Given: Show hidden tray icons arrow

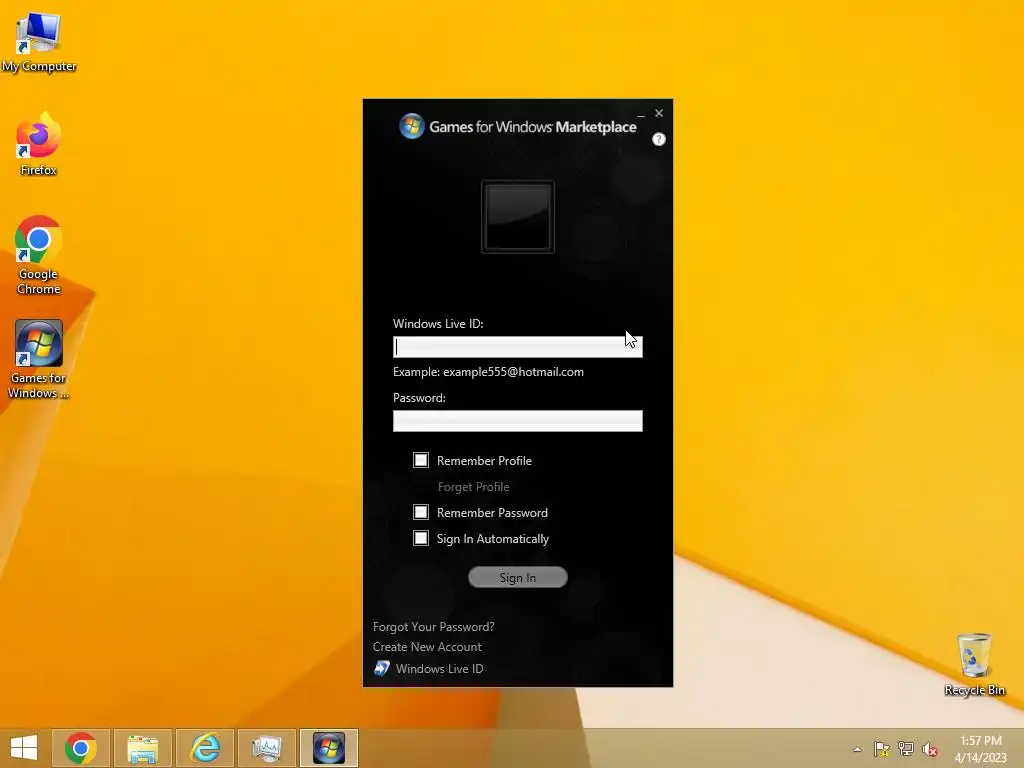Looking at the screenshot, I should [x=857, y=749].
